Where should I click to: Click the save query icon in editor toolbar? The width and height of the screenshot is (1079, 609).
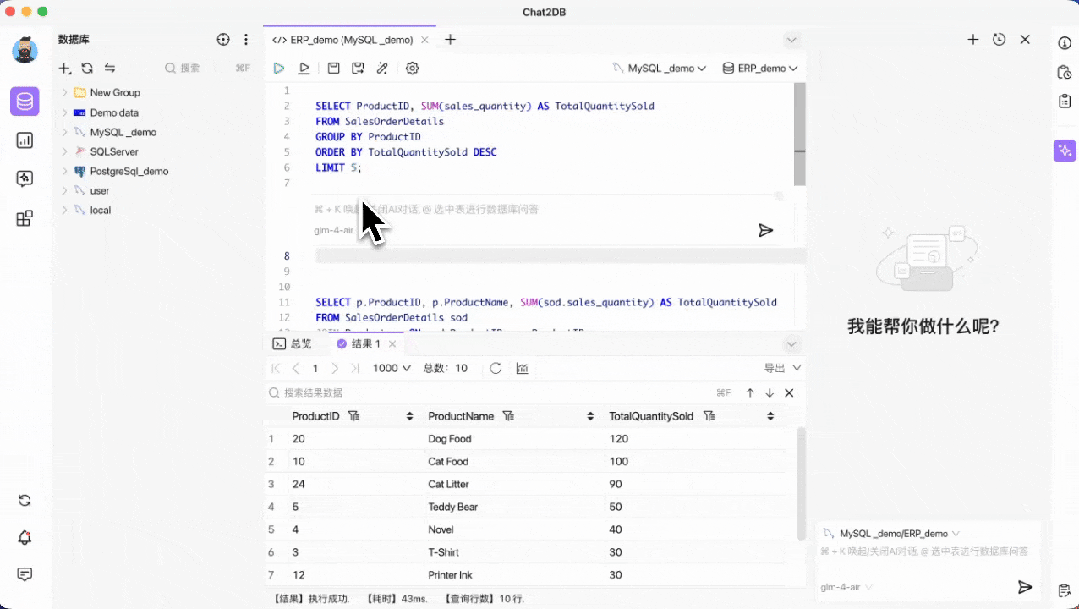pyautogui.click(x=333, y=68)
